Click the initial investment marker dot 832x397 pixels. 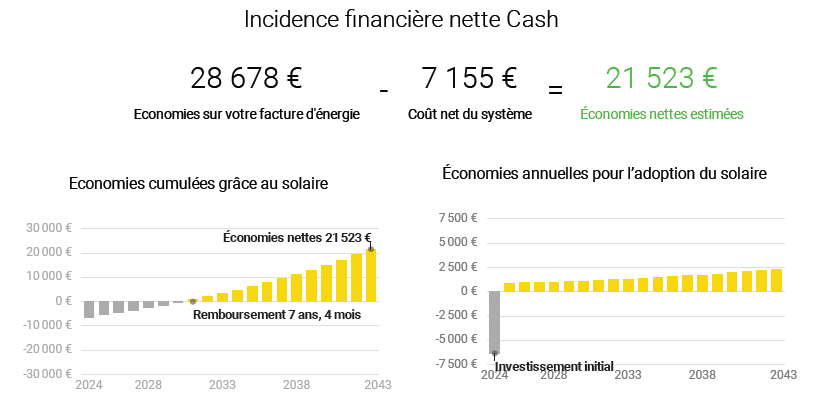(494, 353)
